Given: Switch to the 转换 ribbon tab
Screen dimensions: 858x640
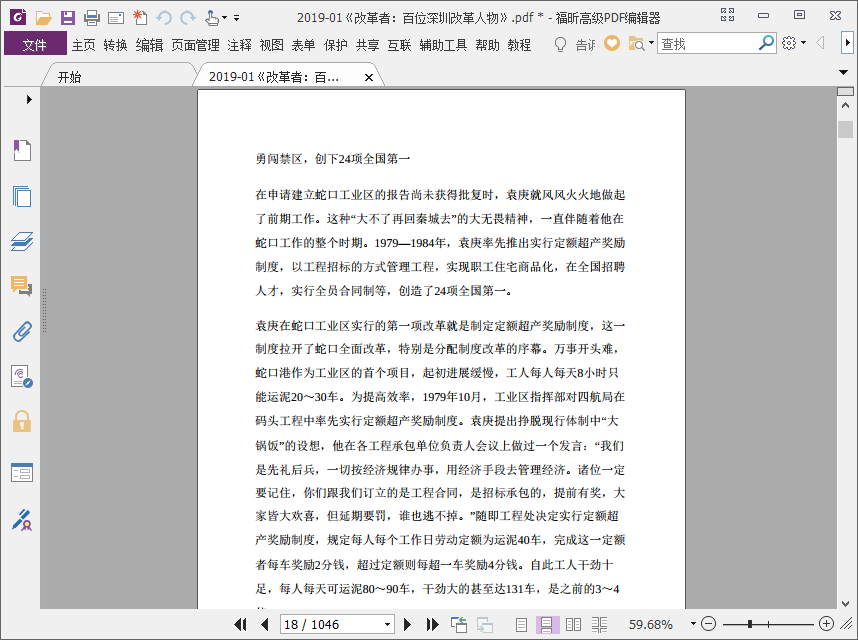Looking at the screenshot, I should [x=115, y=45].
